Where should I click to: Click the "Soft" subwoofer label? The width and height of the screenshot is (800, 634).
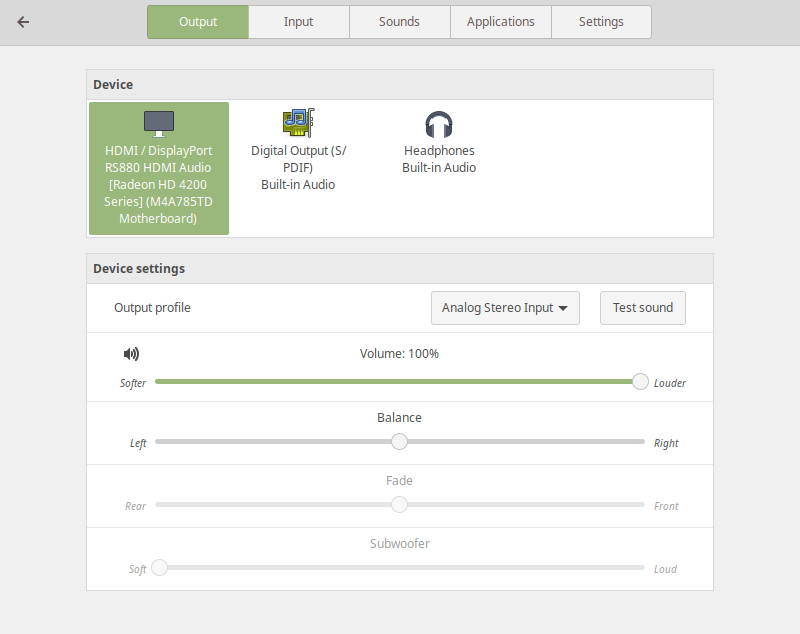point(137,569)
